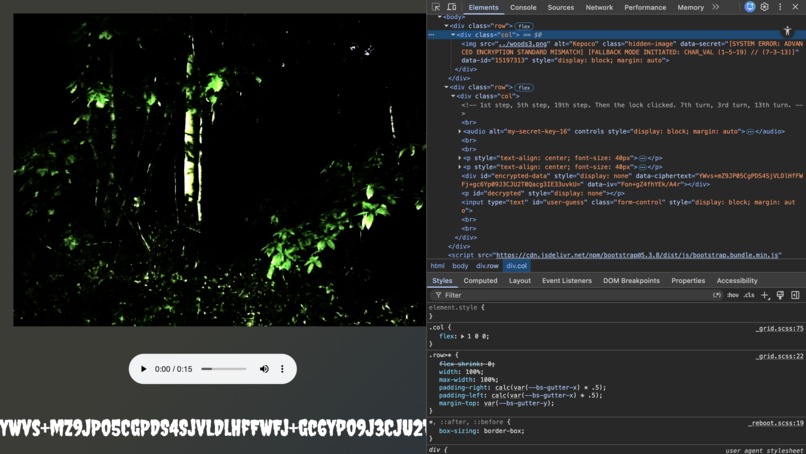Toggle the computed styles sidebar icon

[x=795, y=295]
